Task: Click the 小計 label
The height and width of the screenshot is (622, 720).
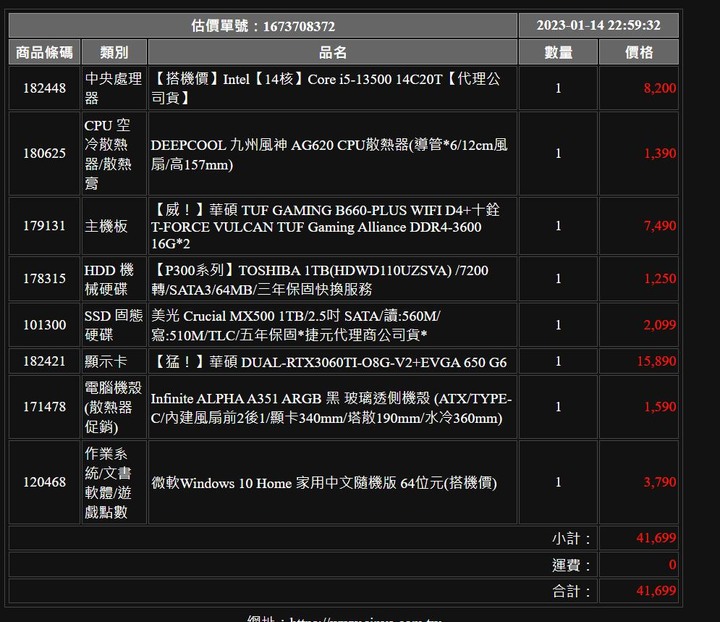Action: tap(571, 538)
